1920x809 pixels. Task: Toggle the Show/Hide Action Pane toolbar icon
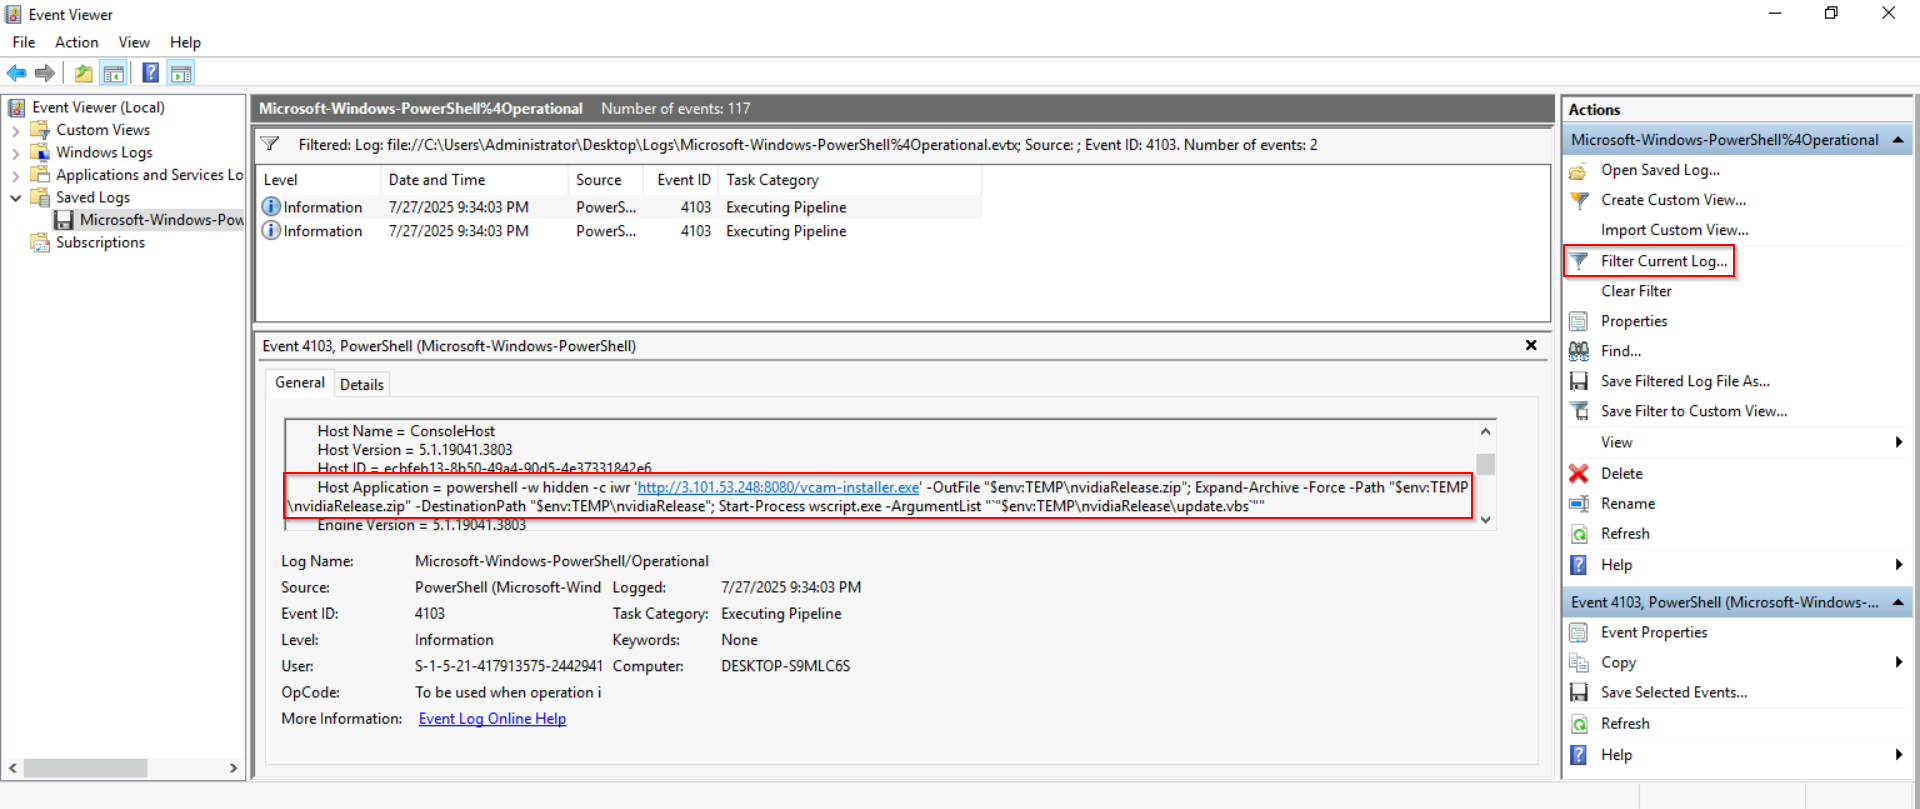(x=181, y=73)
